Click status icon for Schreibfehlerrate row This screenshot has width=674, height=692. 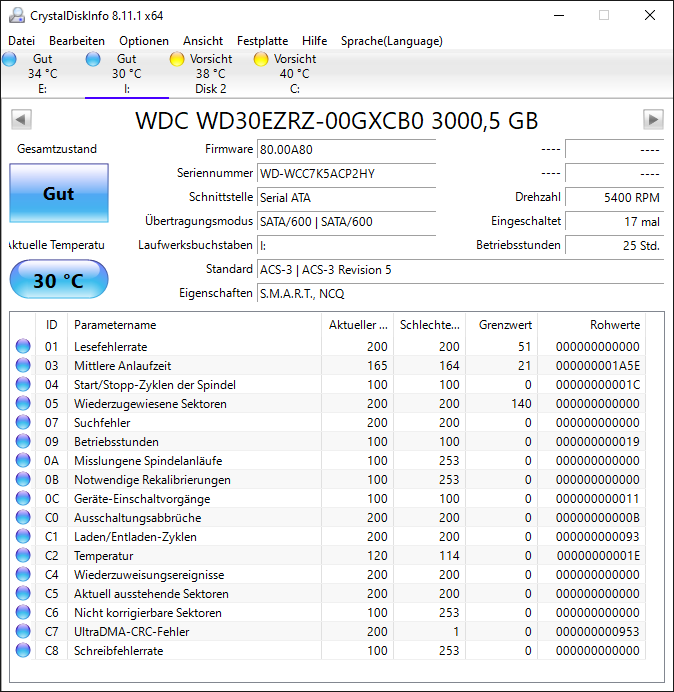point(23,650)
